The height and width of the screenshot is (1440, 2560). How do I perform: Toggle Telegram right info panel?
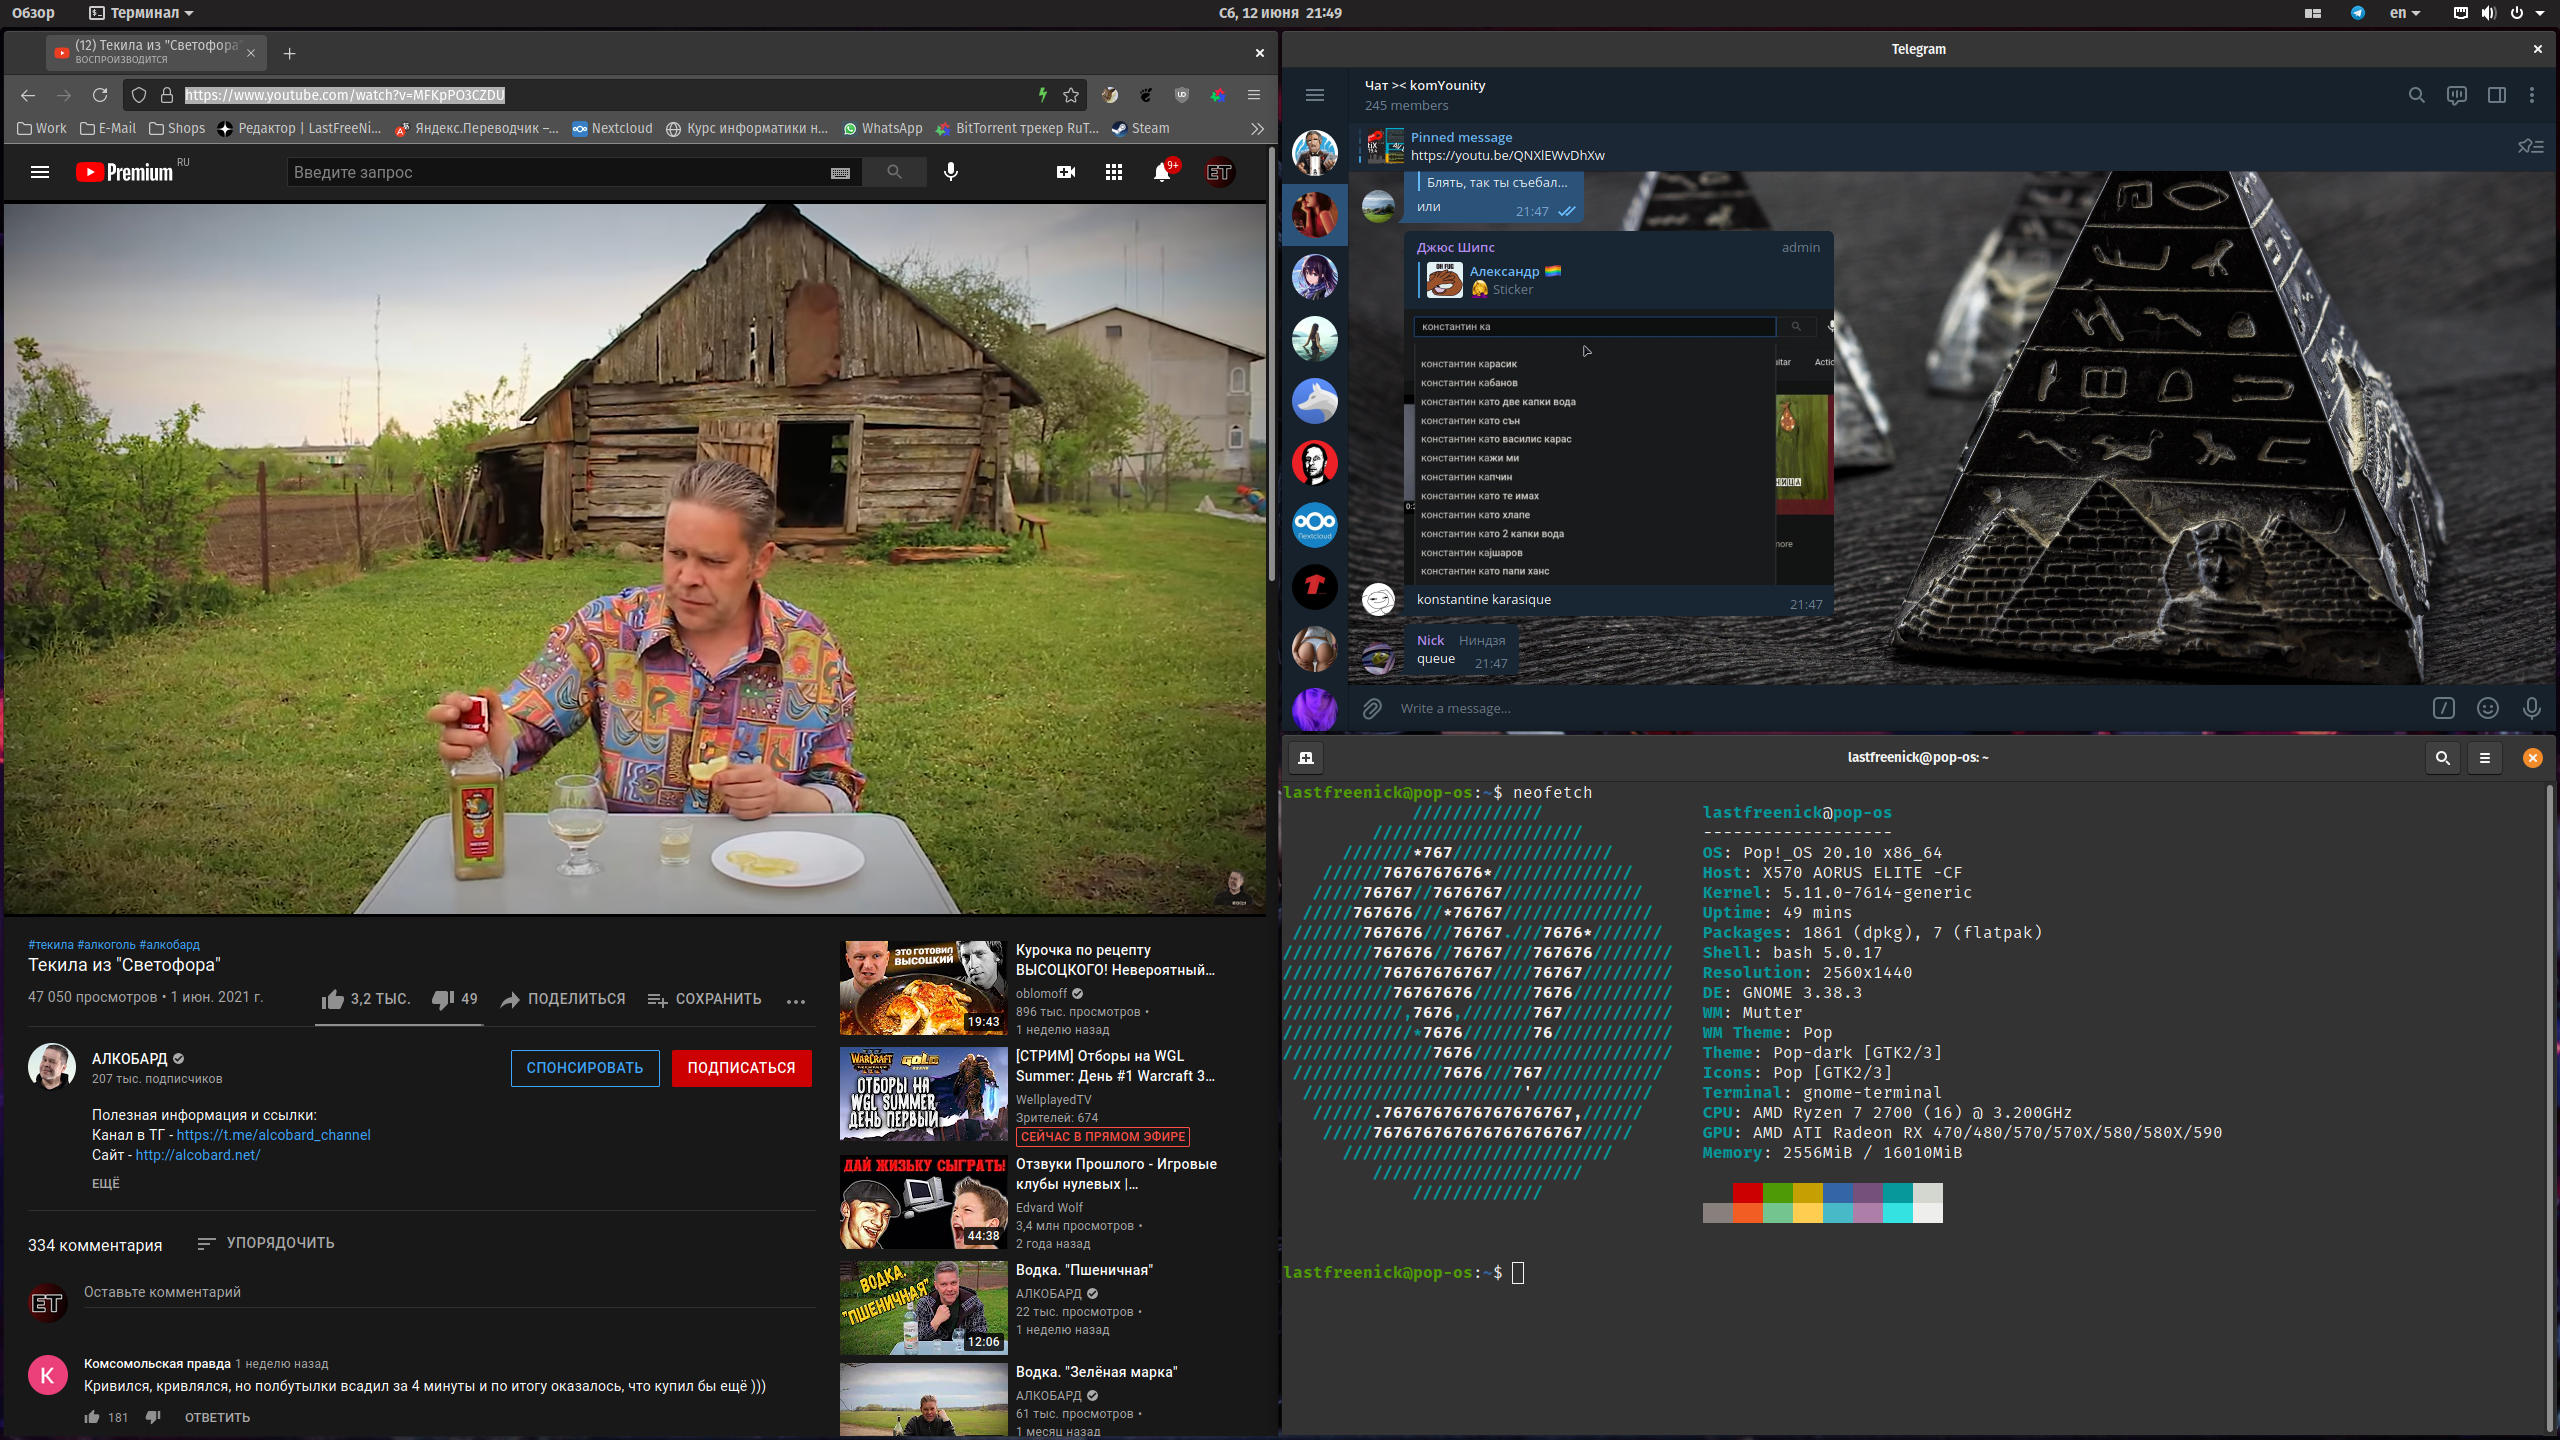click(2497, 95)
